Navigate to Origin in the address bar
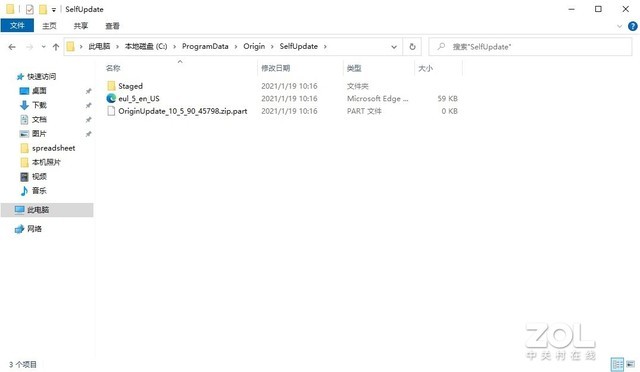The width and height of the screenshot is (640, 372). pyautogui.click(x=254, y=47)
